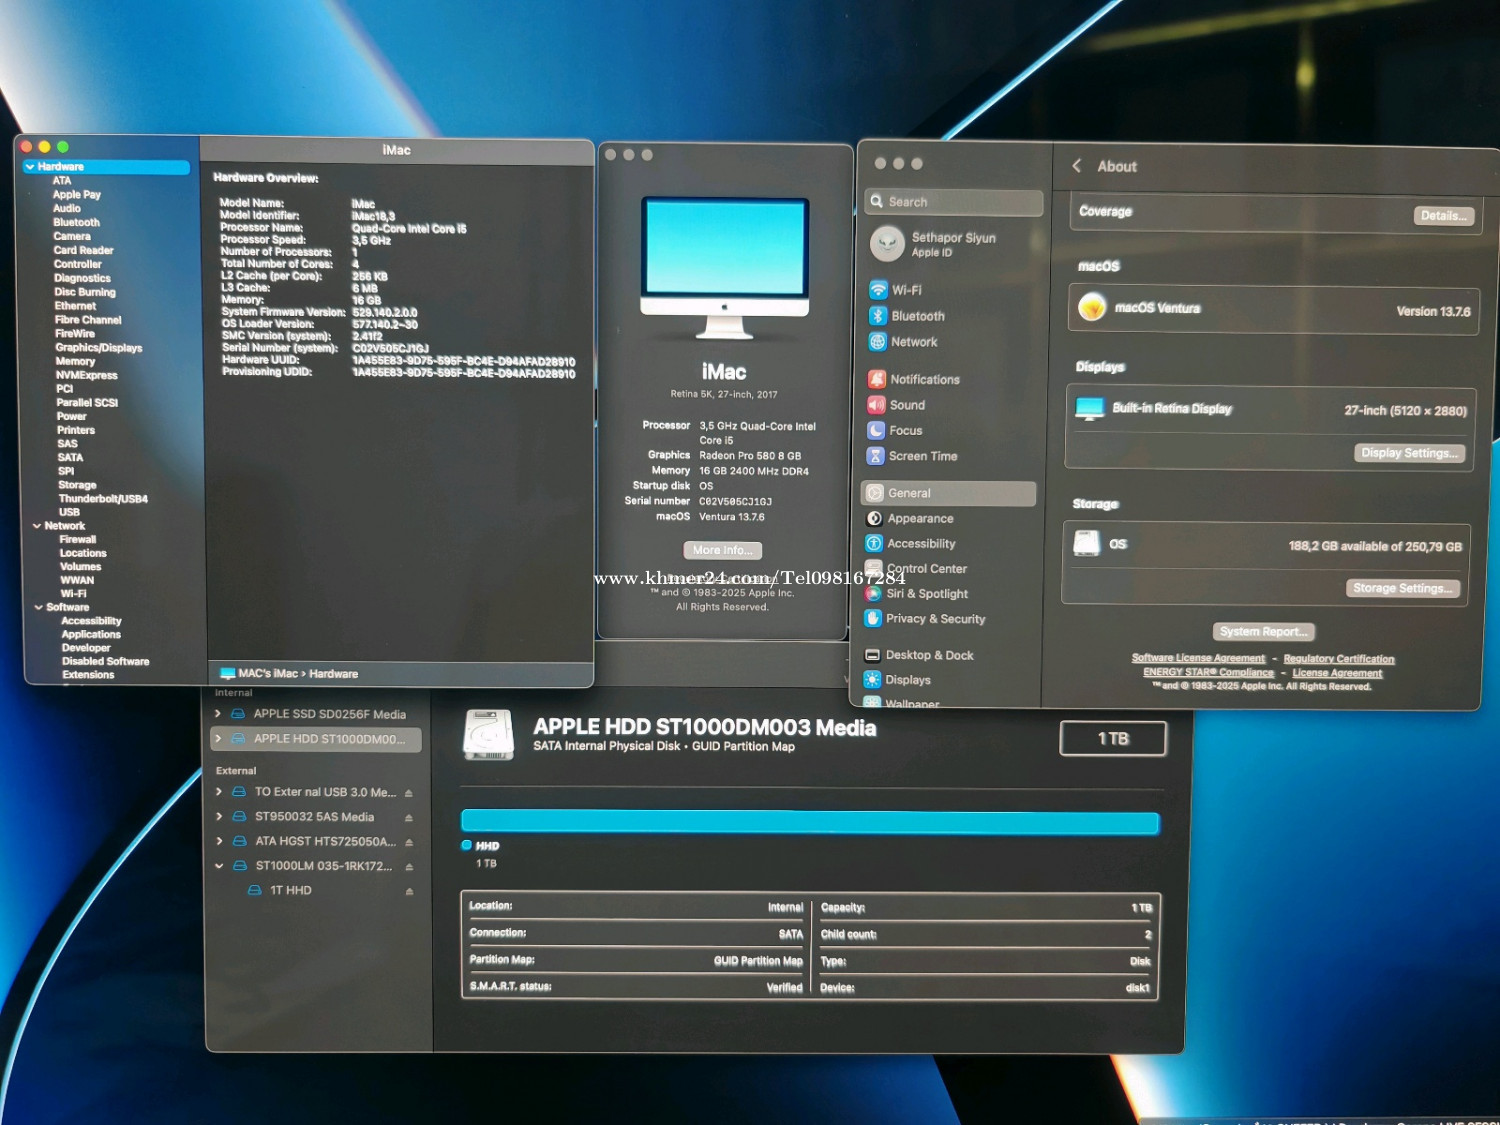
Task: Click the Coverage Details button
Action: click(x=1443, y=215)
